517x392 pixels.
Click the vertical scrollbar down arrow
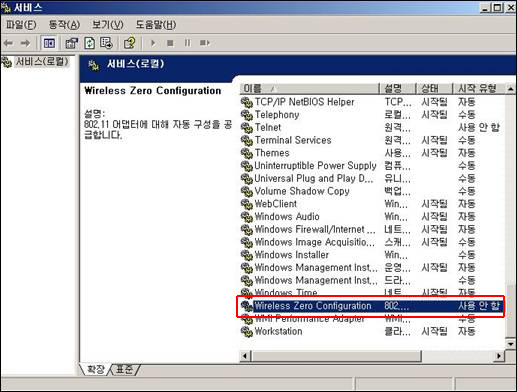point(510,344)
